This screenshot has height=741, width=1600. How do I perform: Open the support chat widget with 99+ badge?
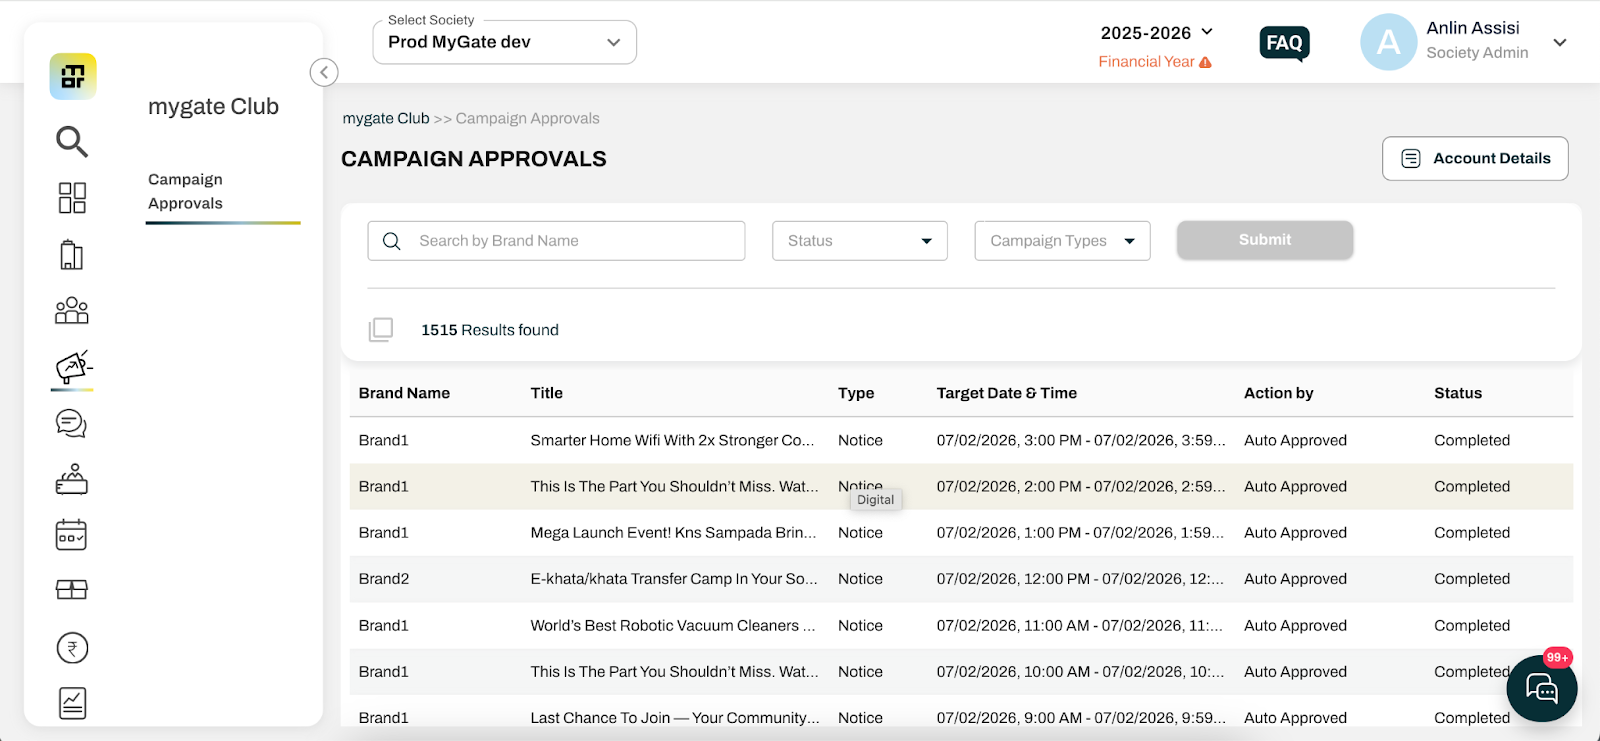(1542, 688)
